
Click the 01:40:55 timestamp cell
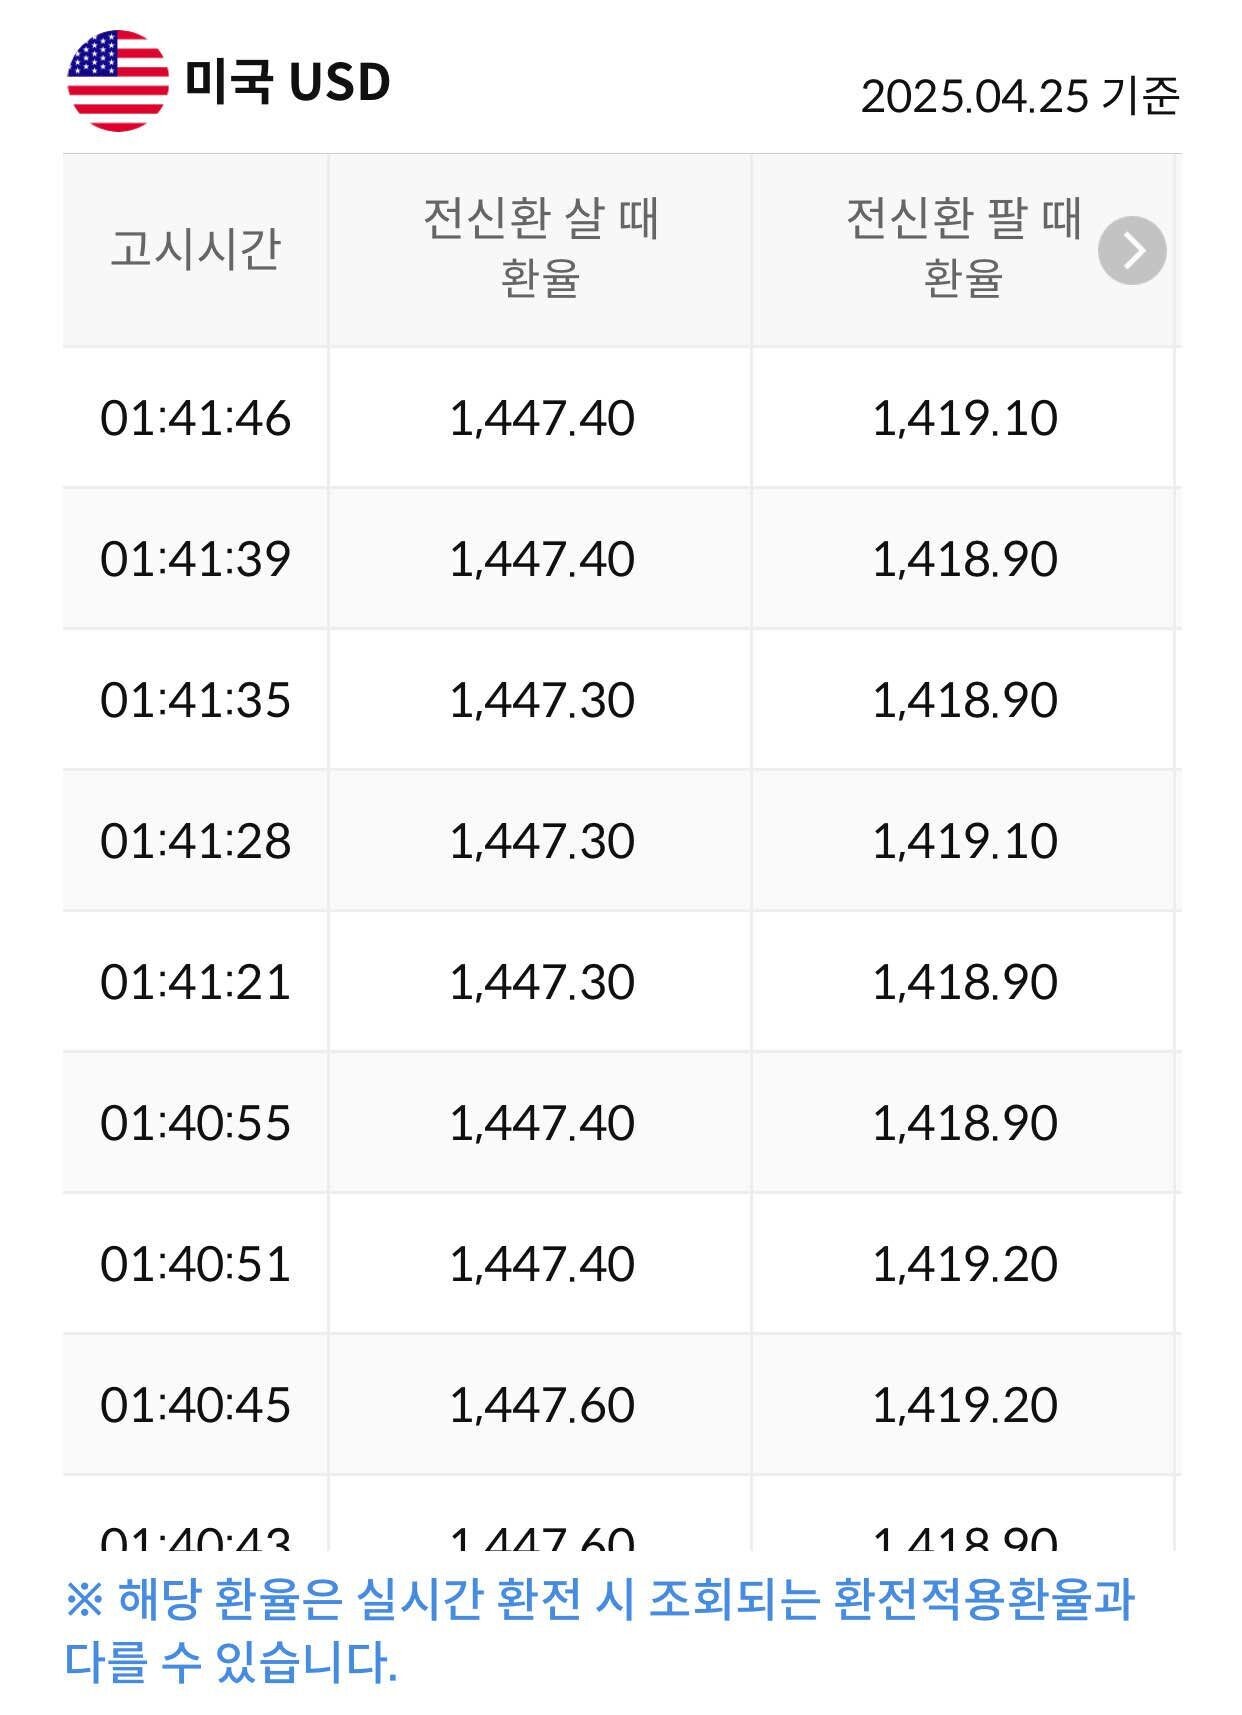[x=195, y=1123]
